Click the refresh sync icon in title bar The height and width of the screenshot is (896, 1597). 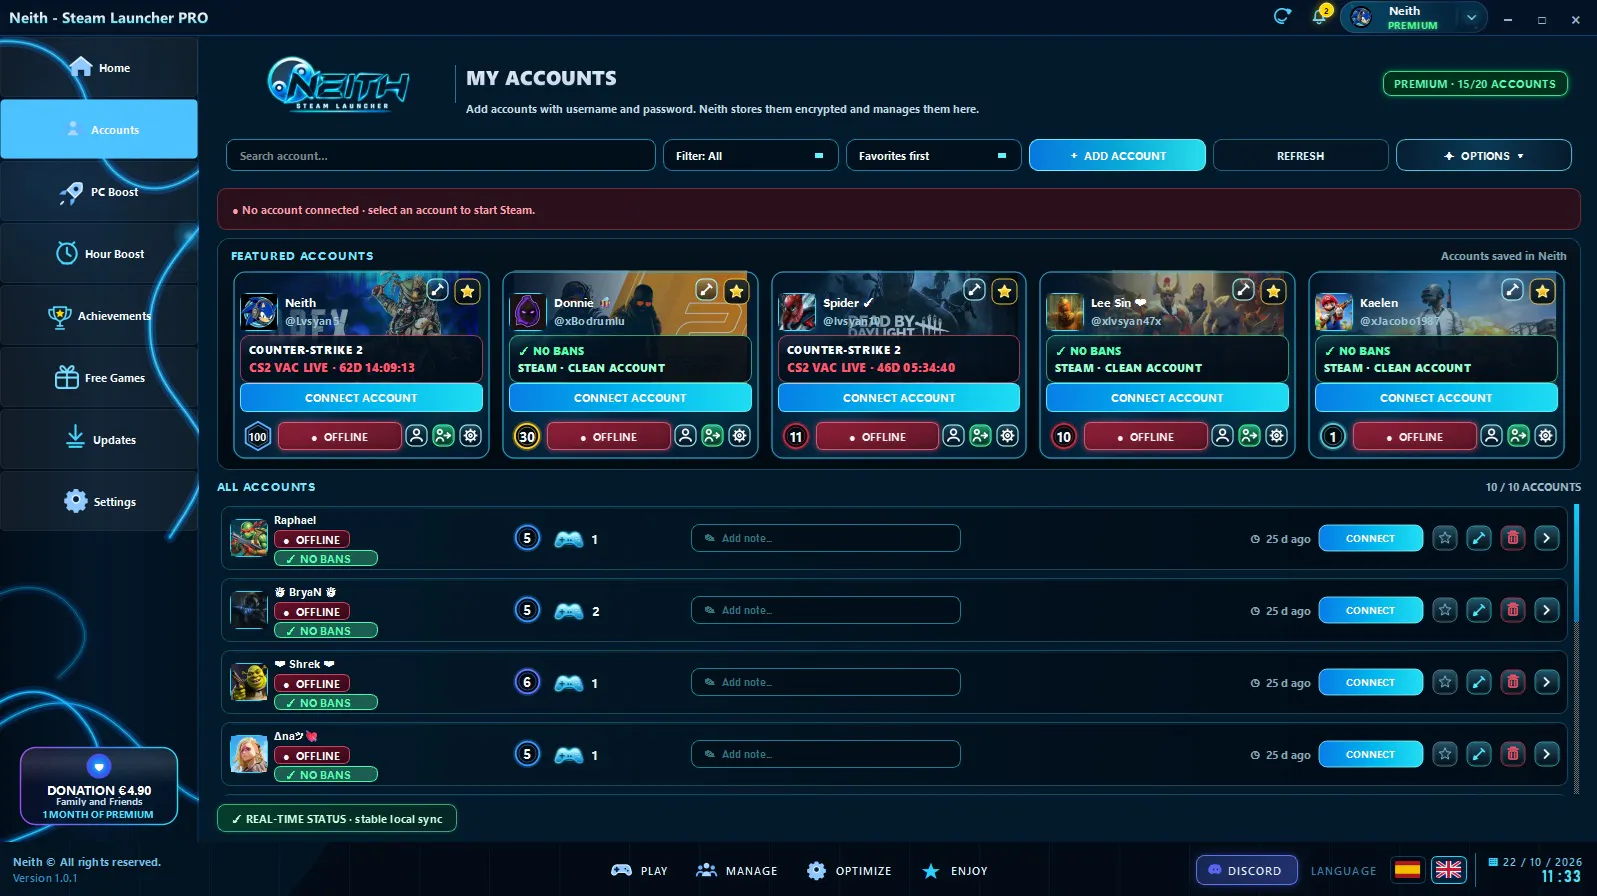pos(1282,16)
